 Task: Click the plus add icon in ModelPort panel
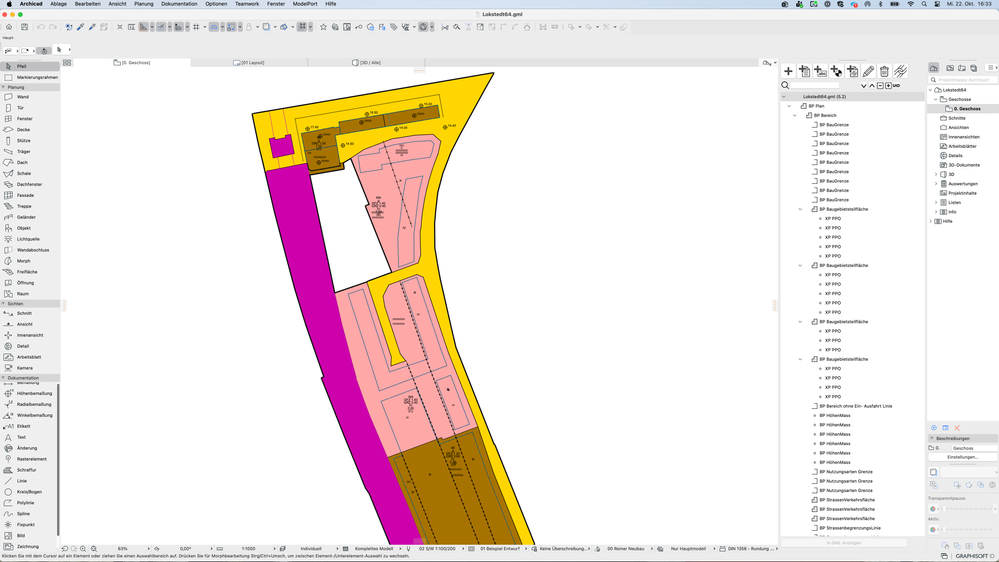pos(788,71)
